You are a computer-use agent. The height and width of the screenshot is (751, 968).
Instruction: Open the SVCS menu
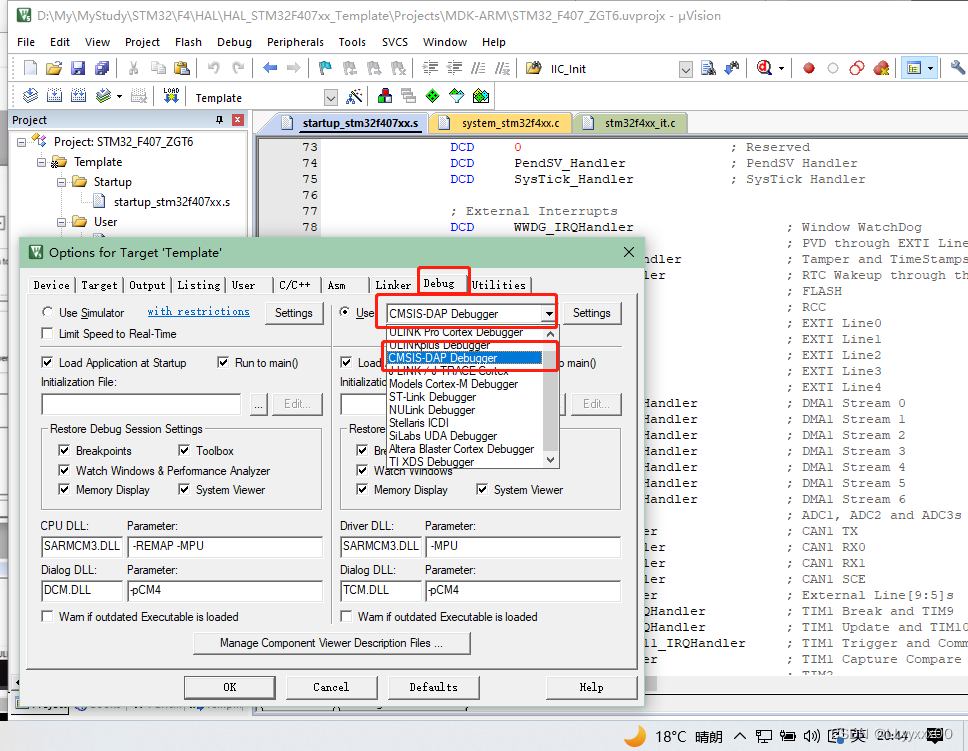394,42
